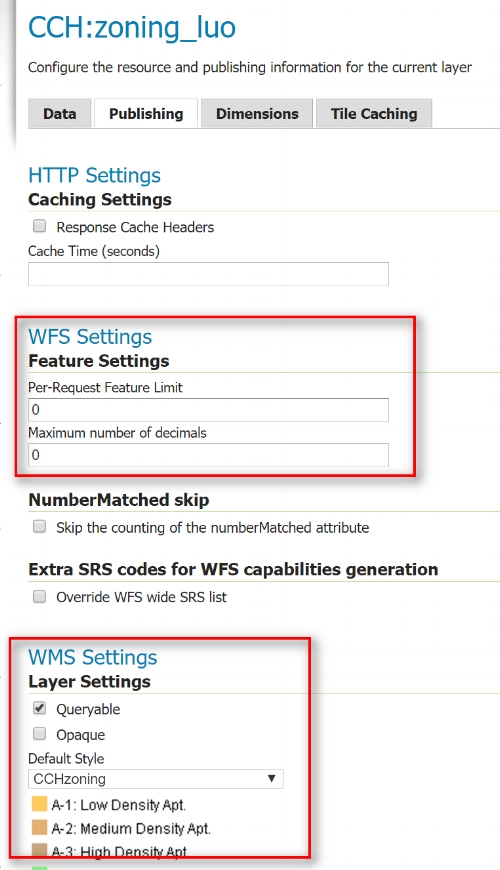
Task: Select the Publishing tab
Action: (x=146, y=114)
